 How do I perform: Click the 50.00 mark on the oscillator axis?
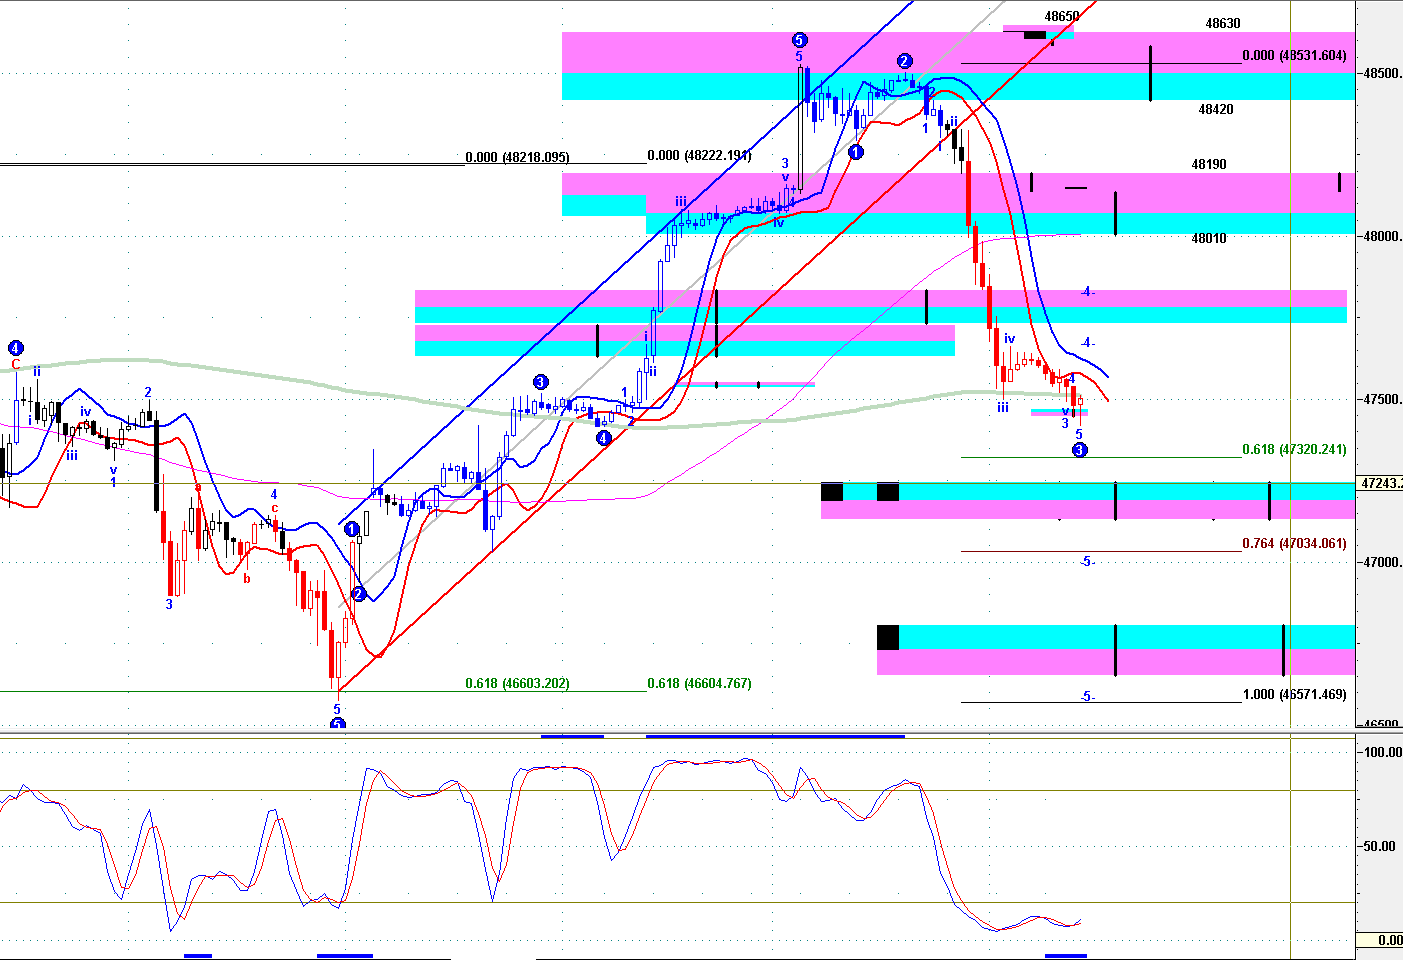pyautogui.click(x=1379, y=846)
